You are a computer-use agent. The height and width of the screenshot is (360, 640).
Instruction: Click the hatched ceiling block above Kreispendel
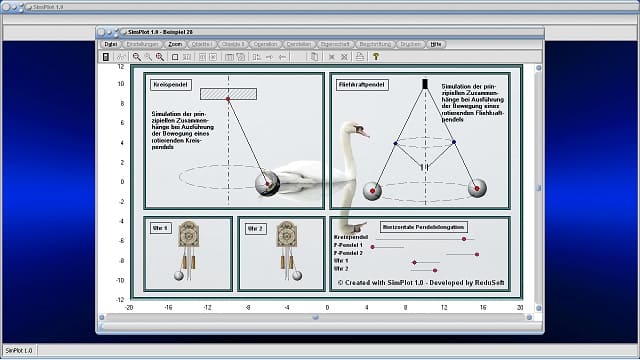coord(229,94)
